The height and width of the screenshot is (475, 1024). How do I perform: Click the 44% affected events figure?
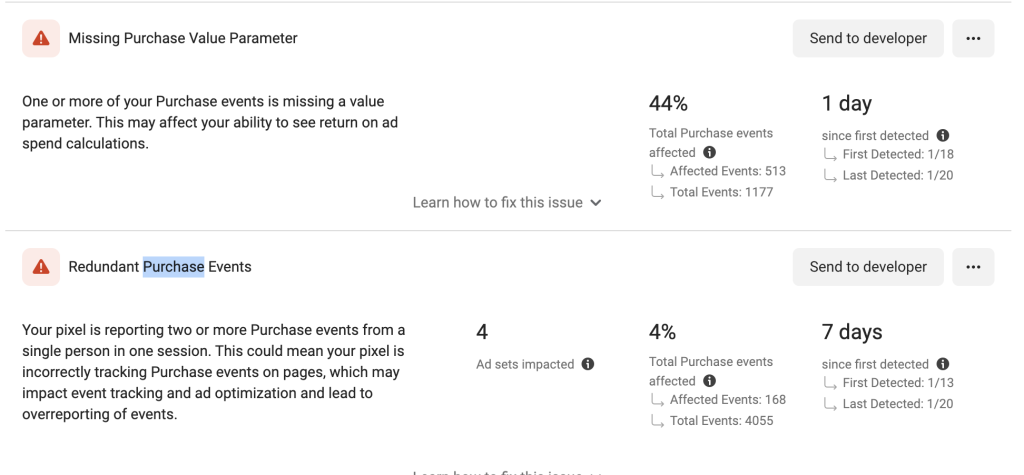click(668, 104)
